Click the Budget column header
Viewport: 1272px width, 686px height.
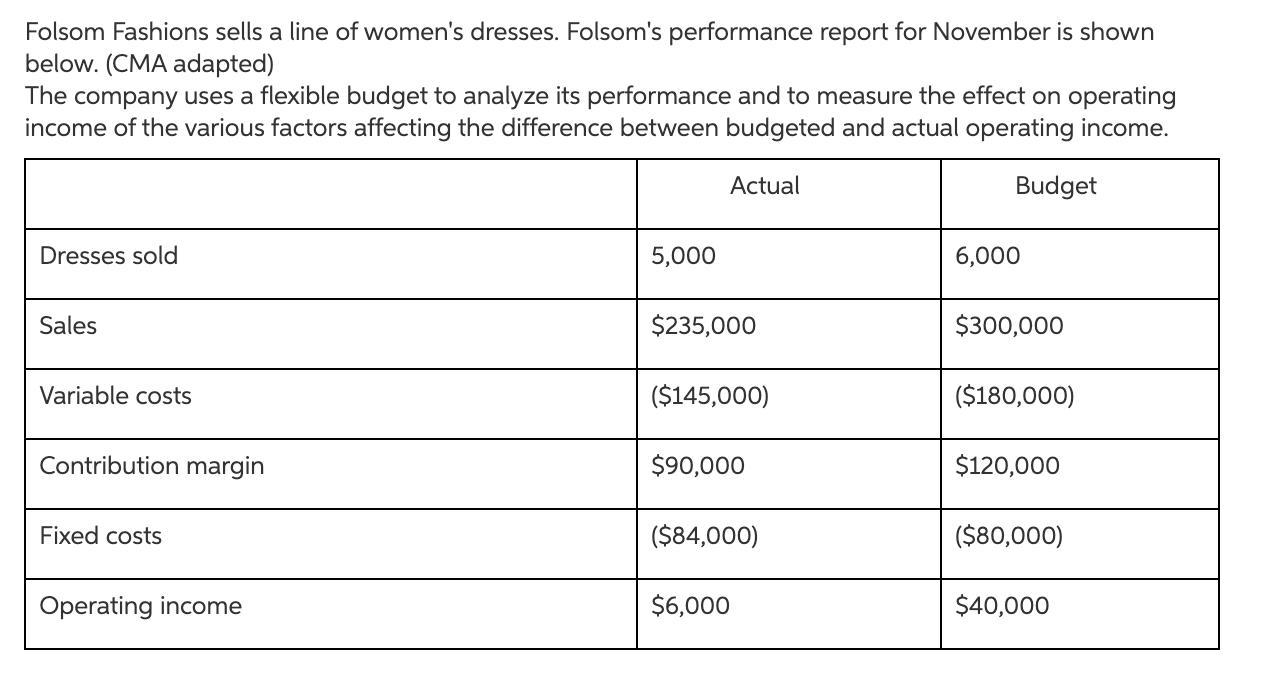[x=1055, y=186]
